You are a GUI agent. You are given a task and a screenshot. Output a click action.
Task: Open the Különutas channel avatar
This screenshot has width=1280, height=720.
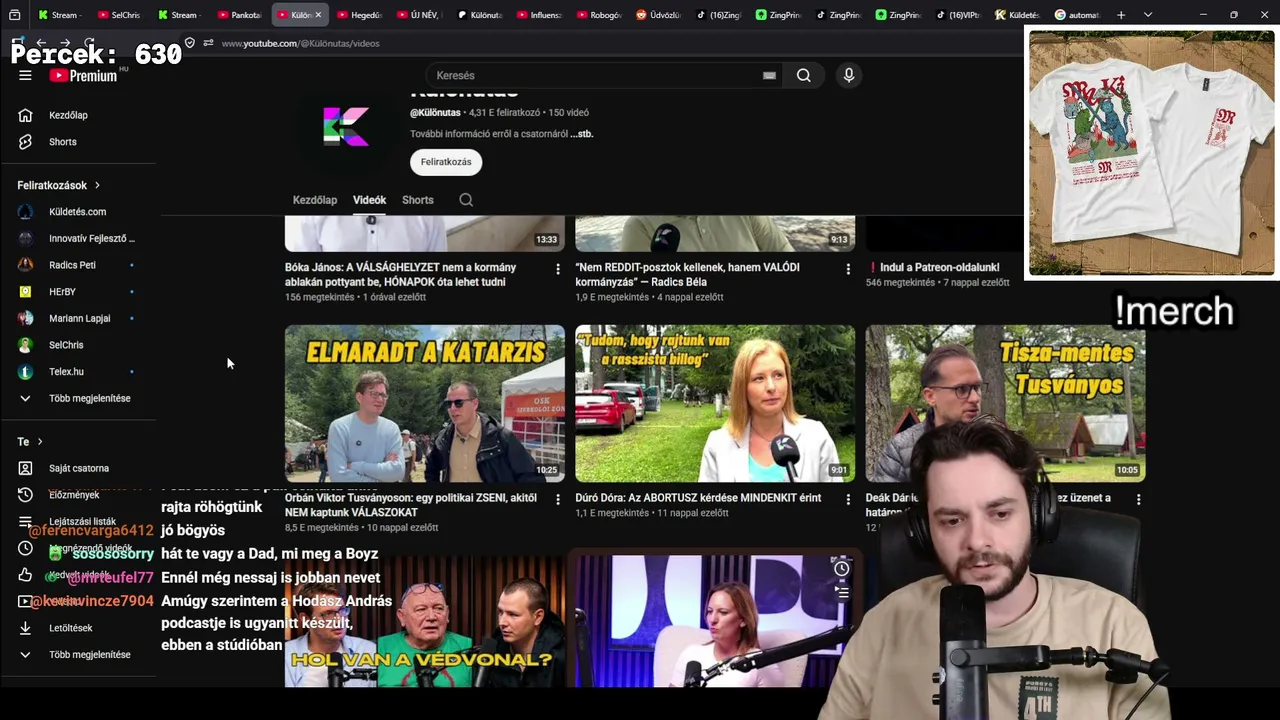point(346,127)
